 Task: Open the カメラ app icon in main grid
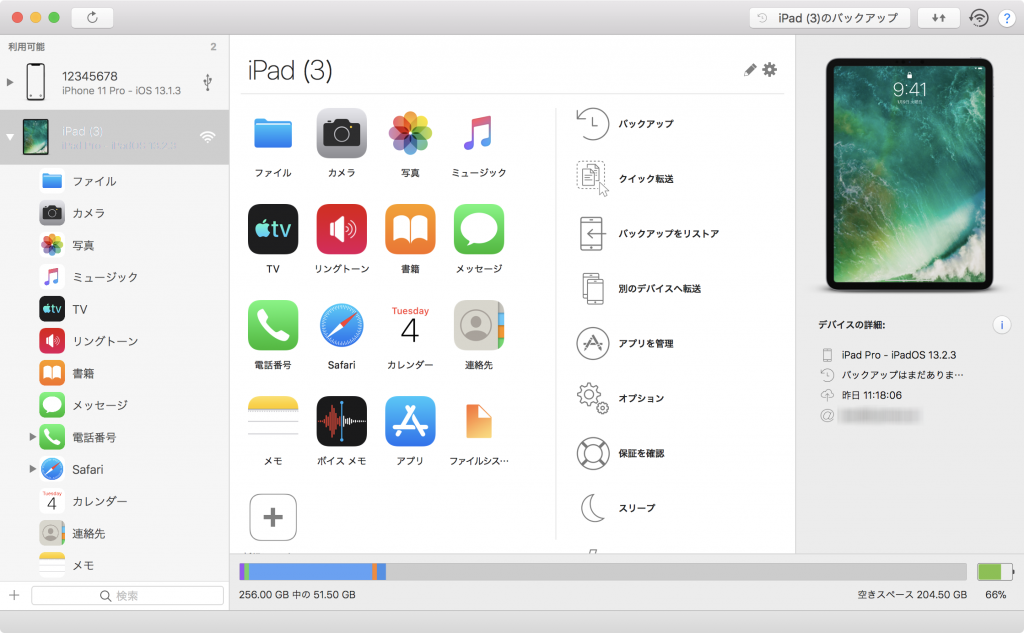coord(342,133)
